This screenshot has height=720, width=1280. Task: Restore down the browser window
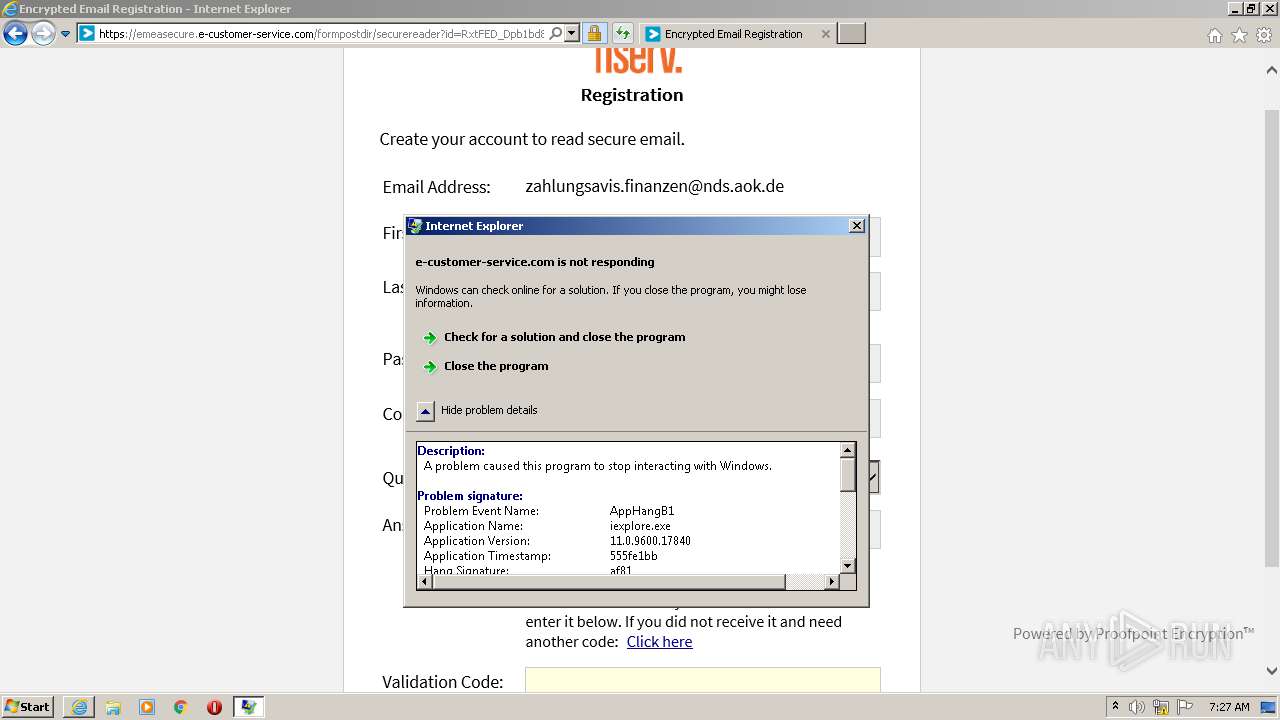1251,8
